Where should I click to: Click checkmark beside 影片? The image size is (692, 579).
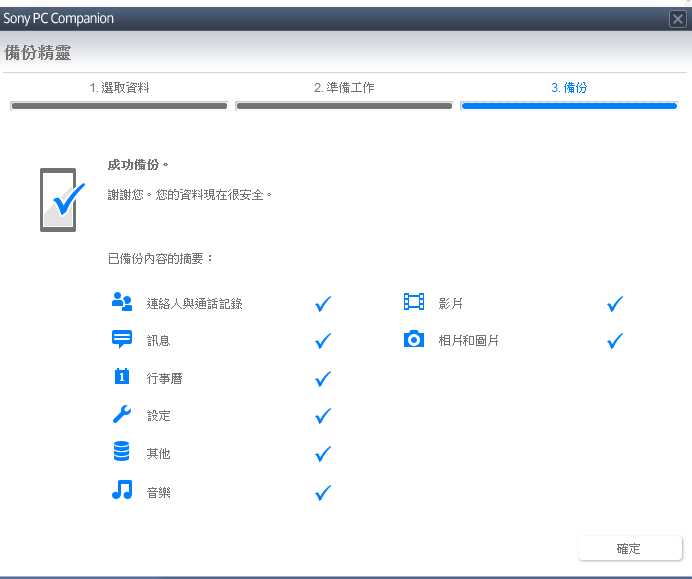(x=615, y=304)
